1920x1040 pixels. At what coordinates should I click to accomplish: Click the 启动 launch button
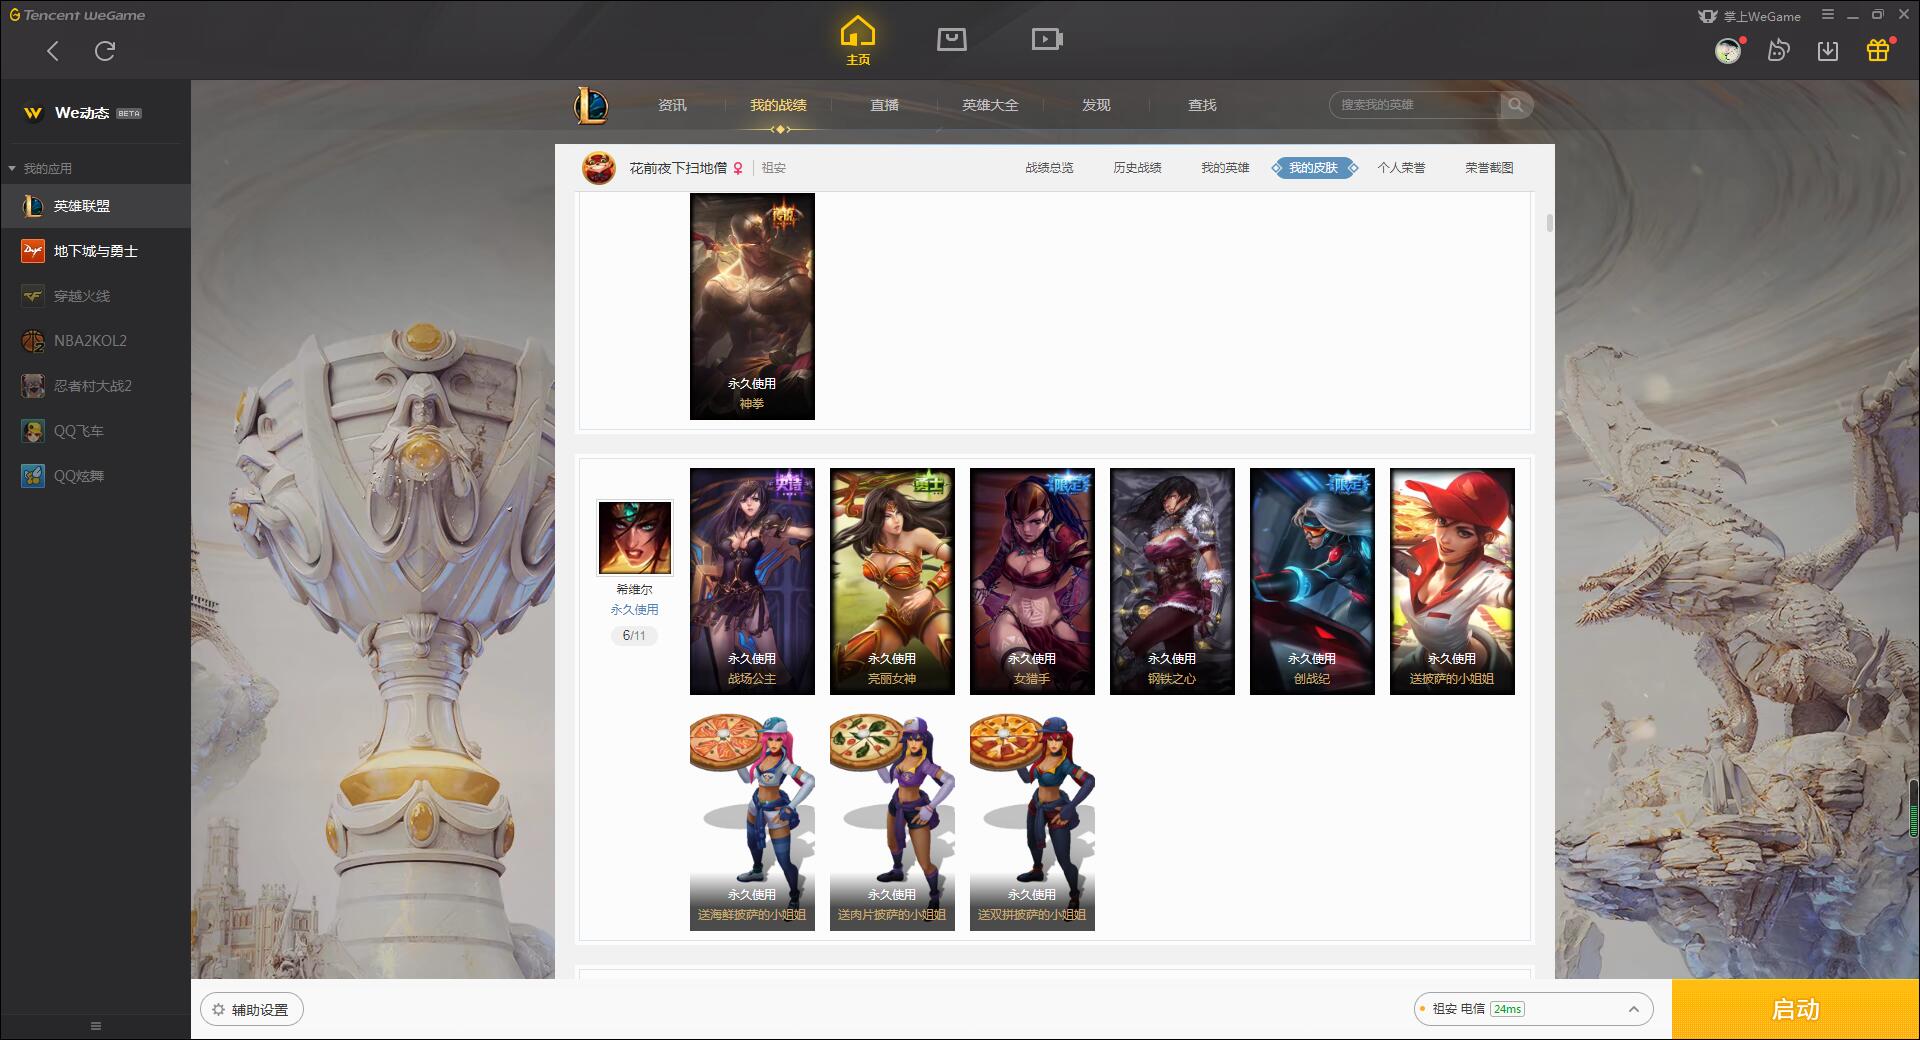(x=1795, y=1010)
